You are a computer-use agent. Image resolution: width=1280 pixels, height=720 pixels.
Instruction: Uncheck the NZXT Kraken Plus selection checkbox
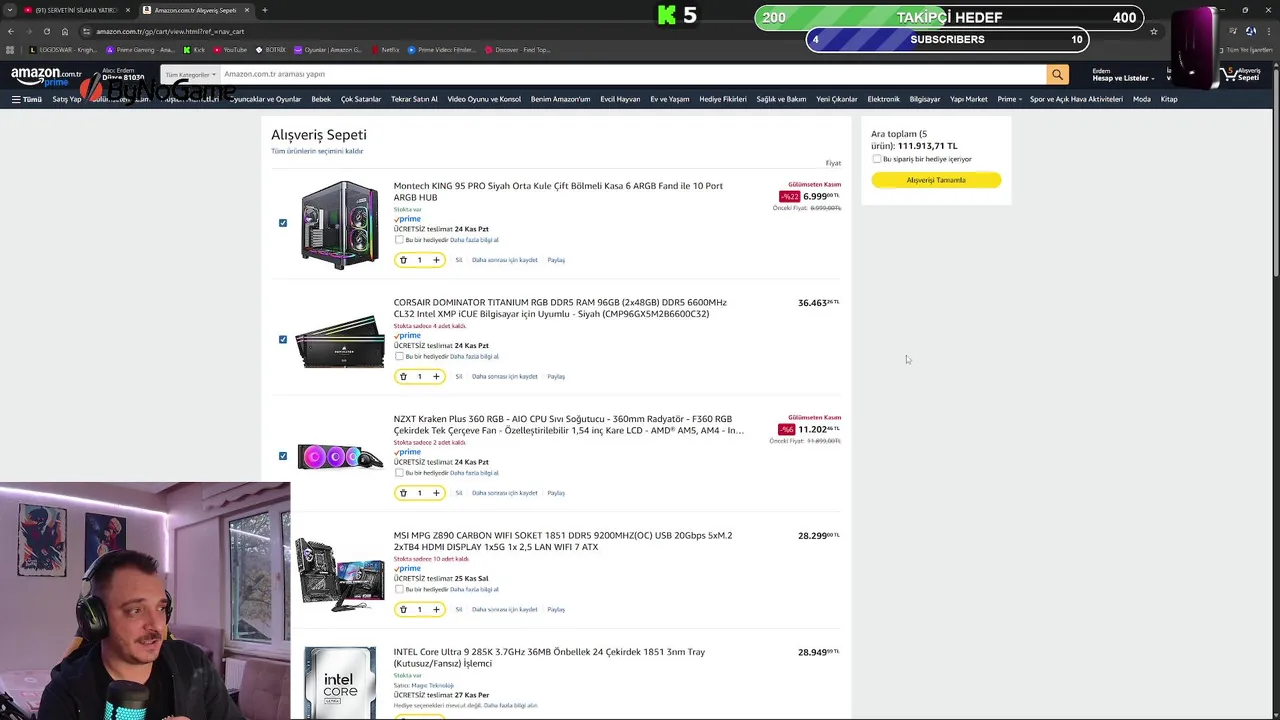[283, 456]
